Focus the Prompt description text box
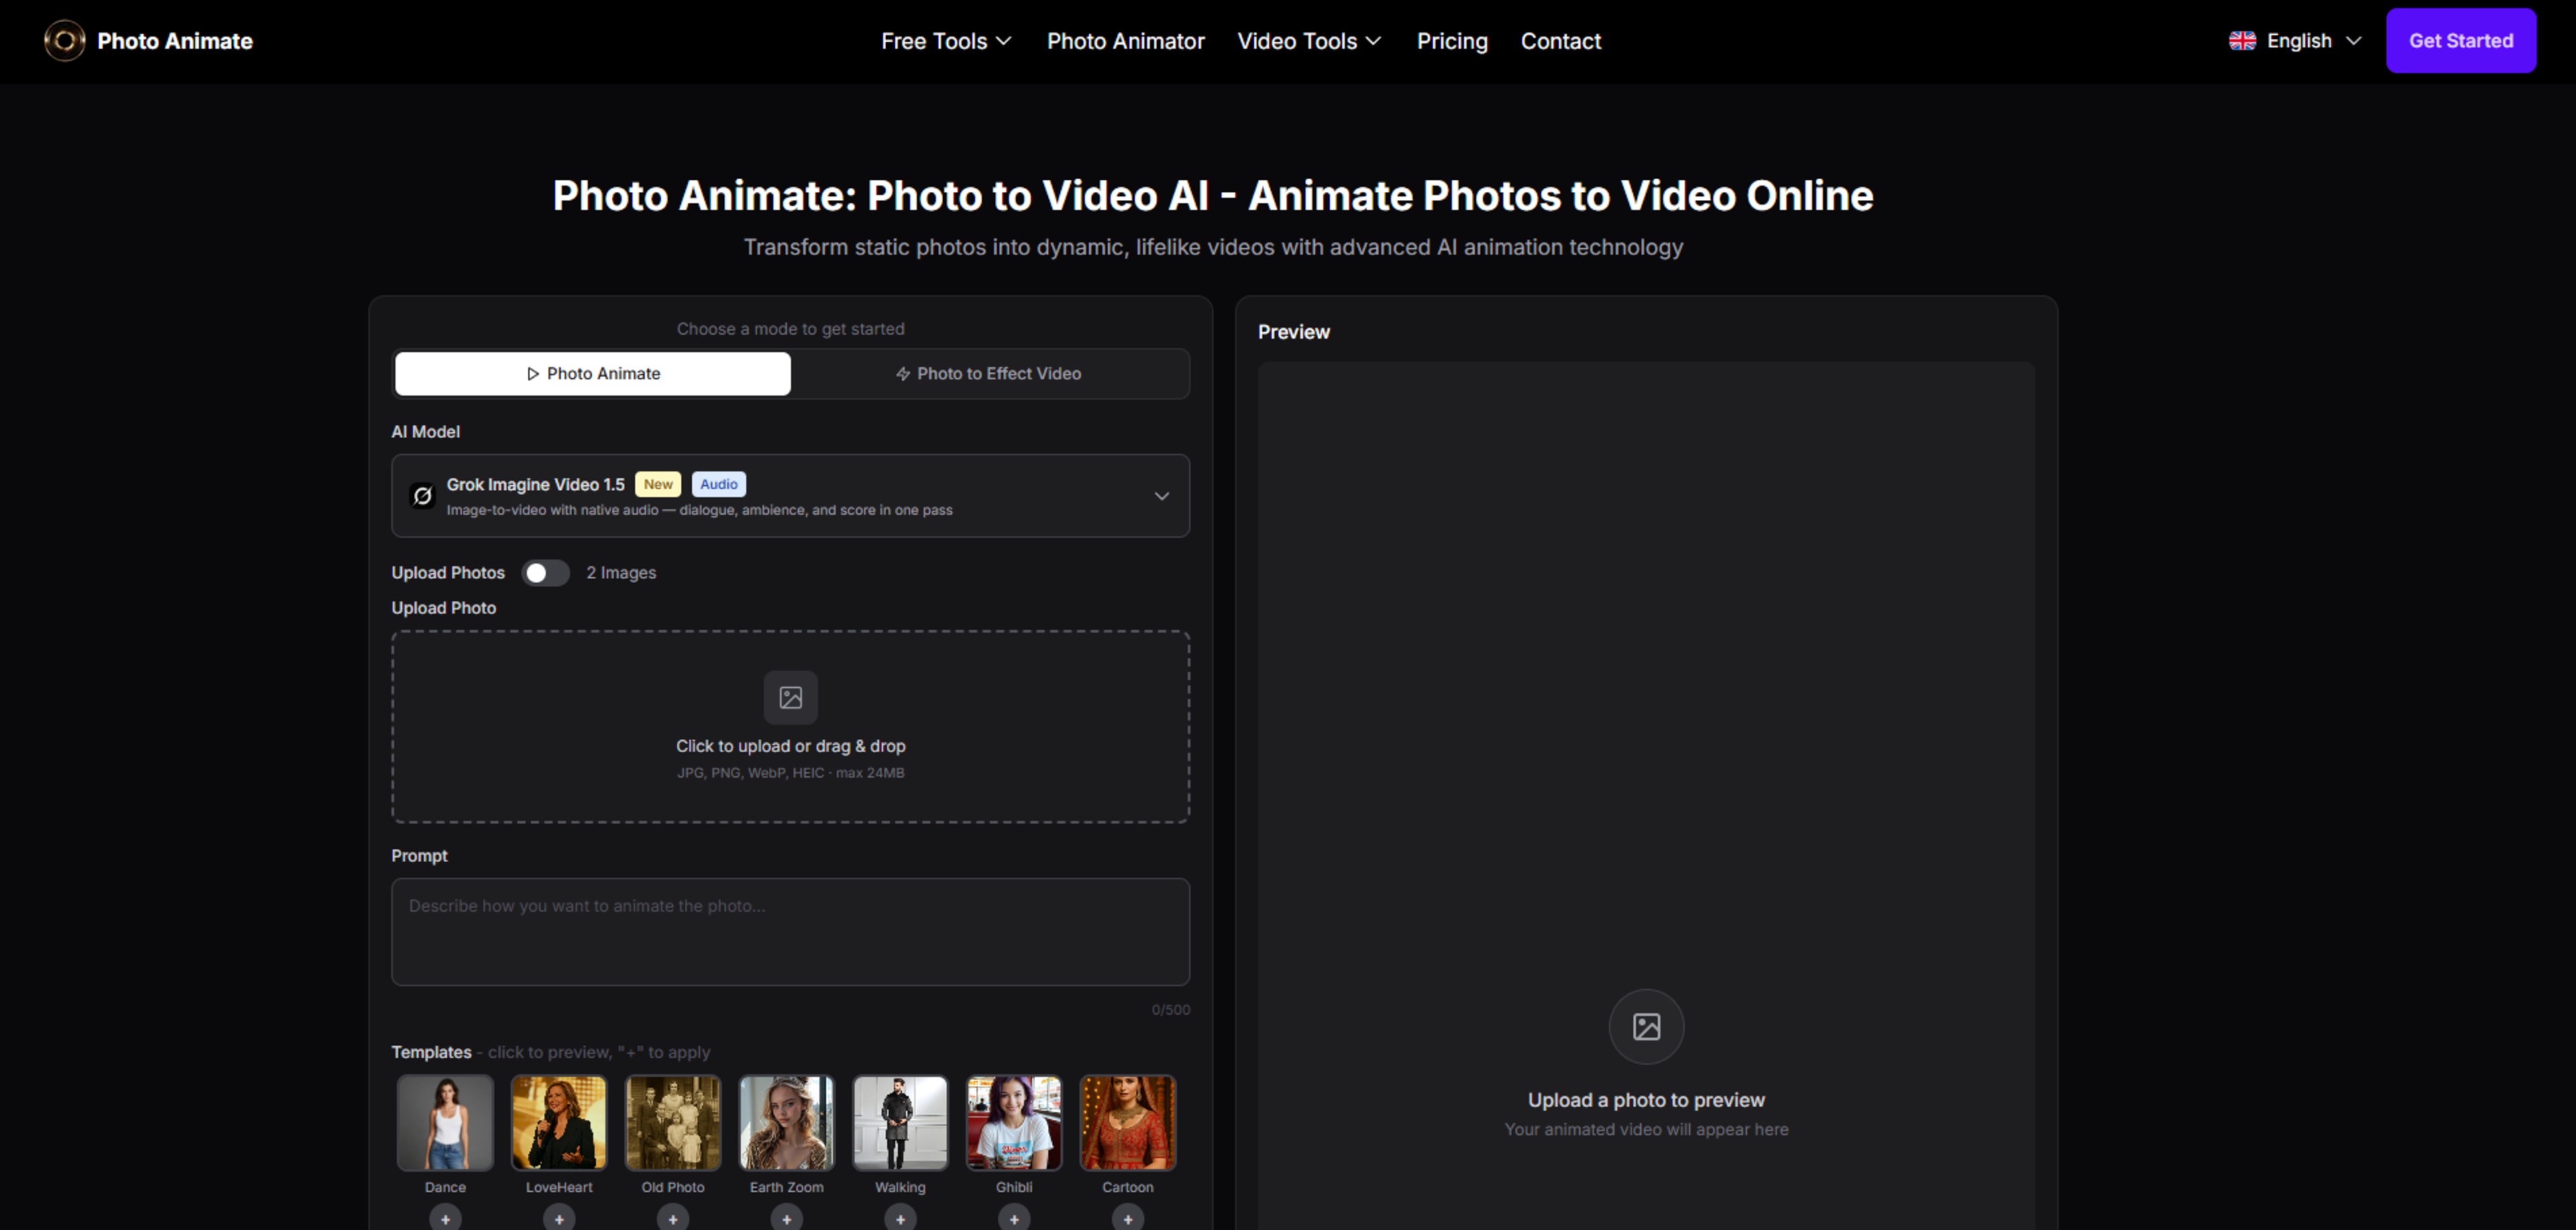Screen dimensions: 2576x1230 click(790, 932)
